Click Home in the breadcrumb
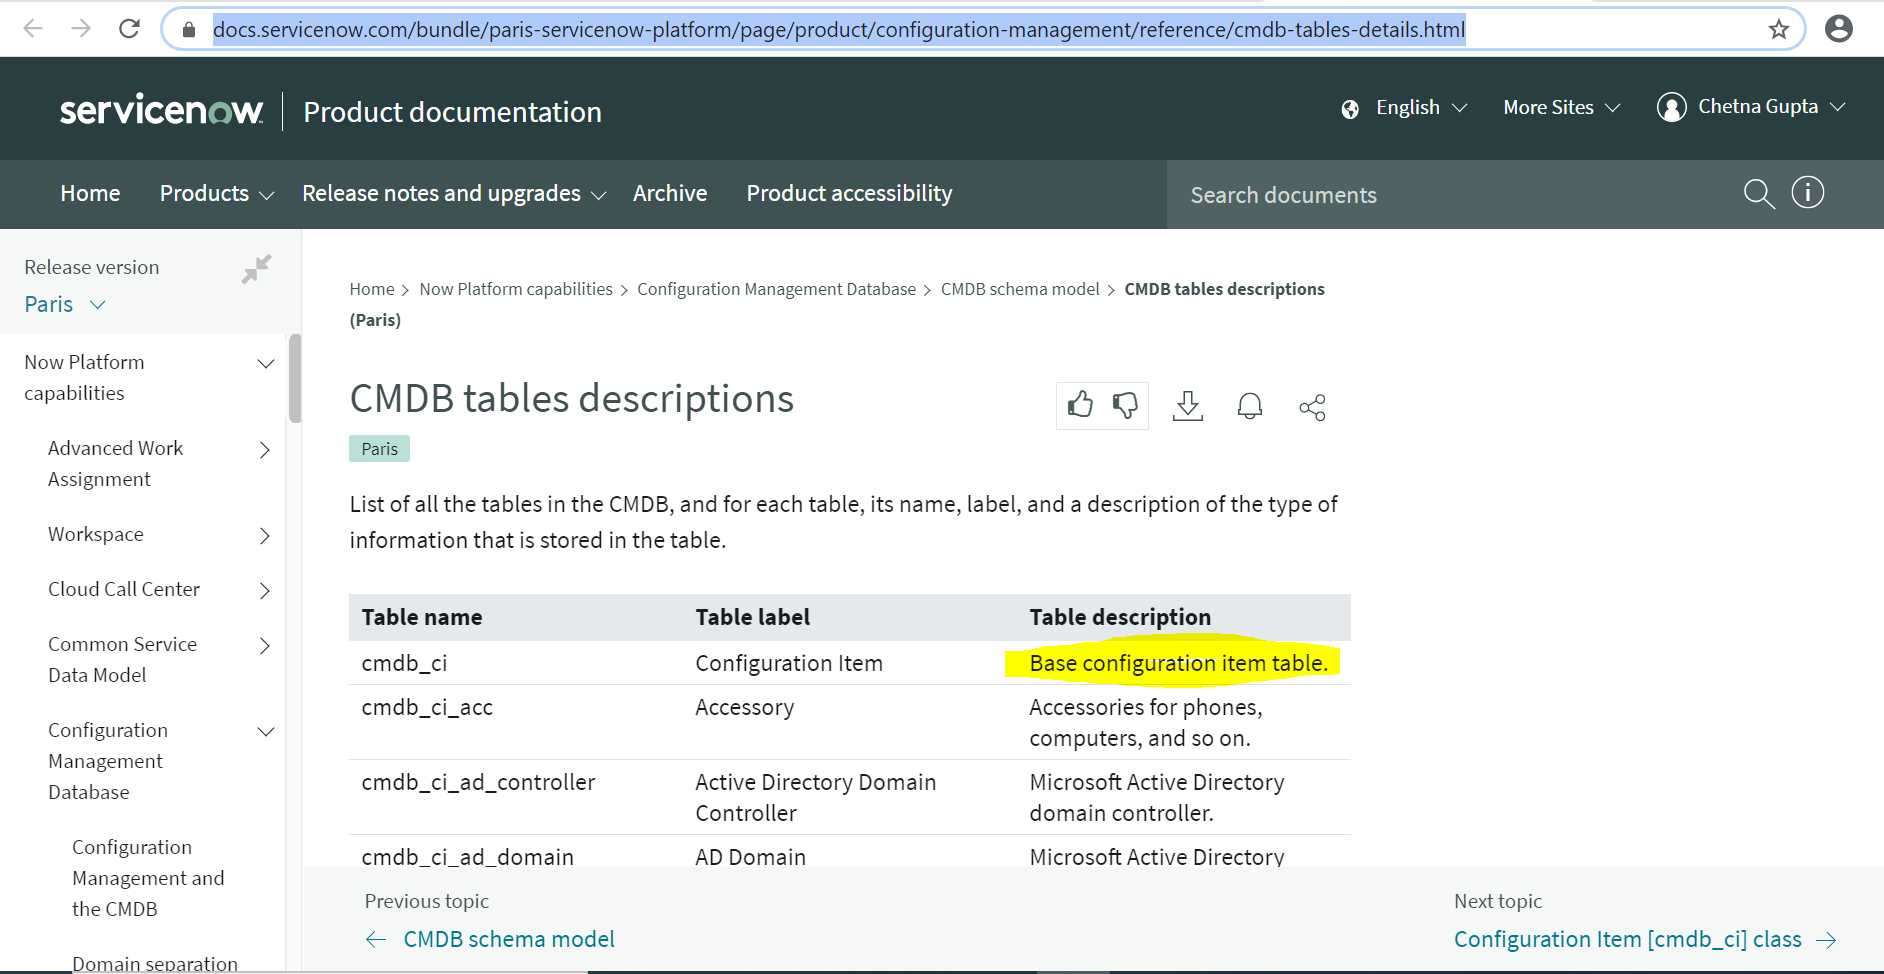 click(x=372, y=289)
